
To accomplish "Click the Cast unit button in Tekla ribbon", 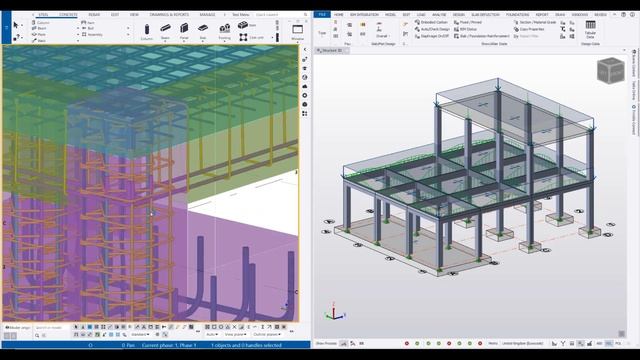I will pos(250,38).
